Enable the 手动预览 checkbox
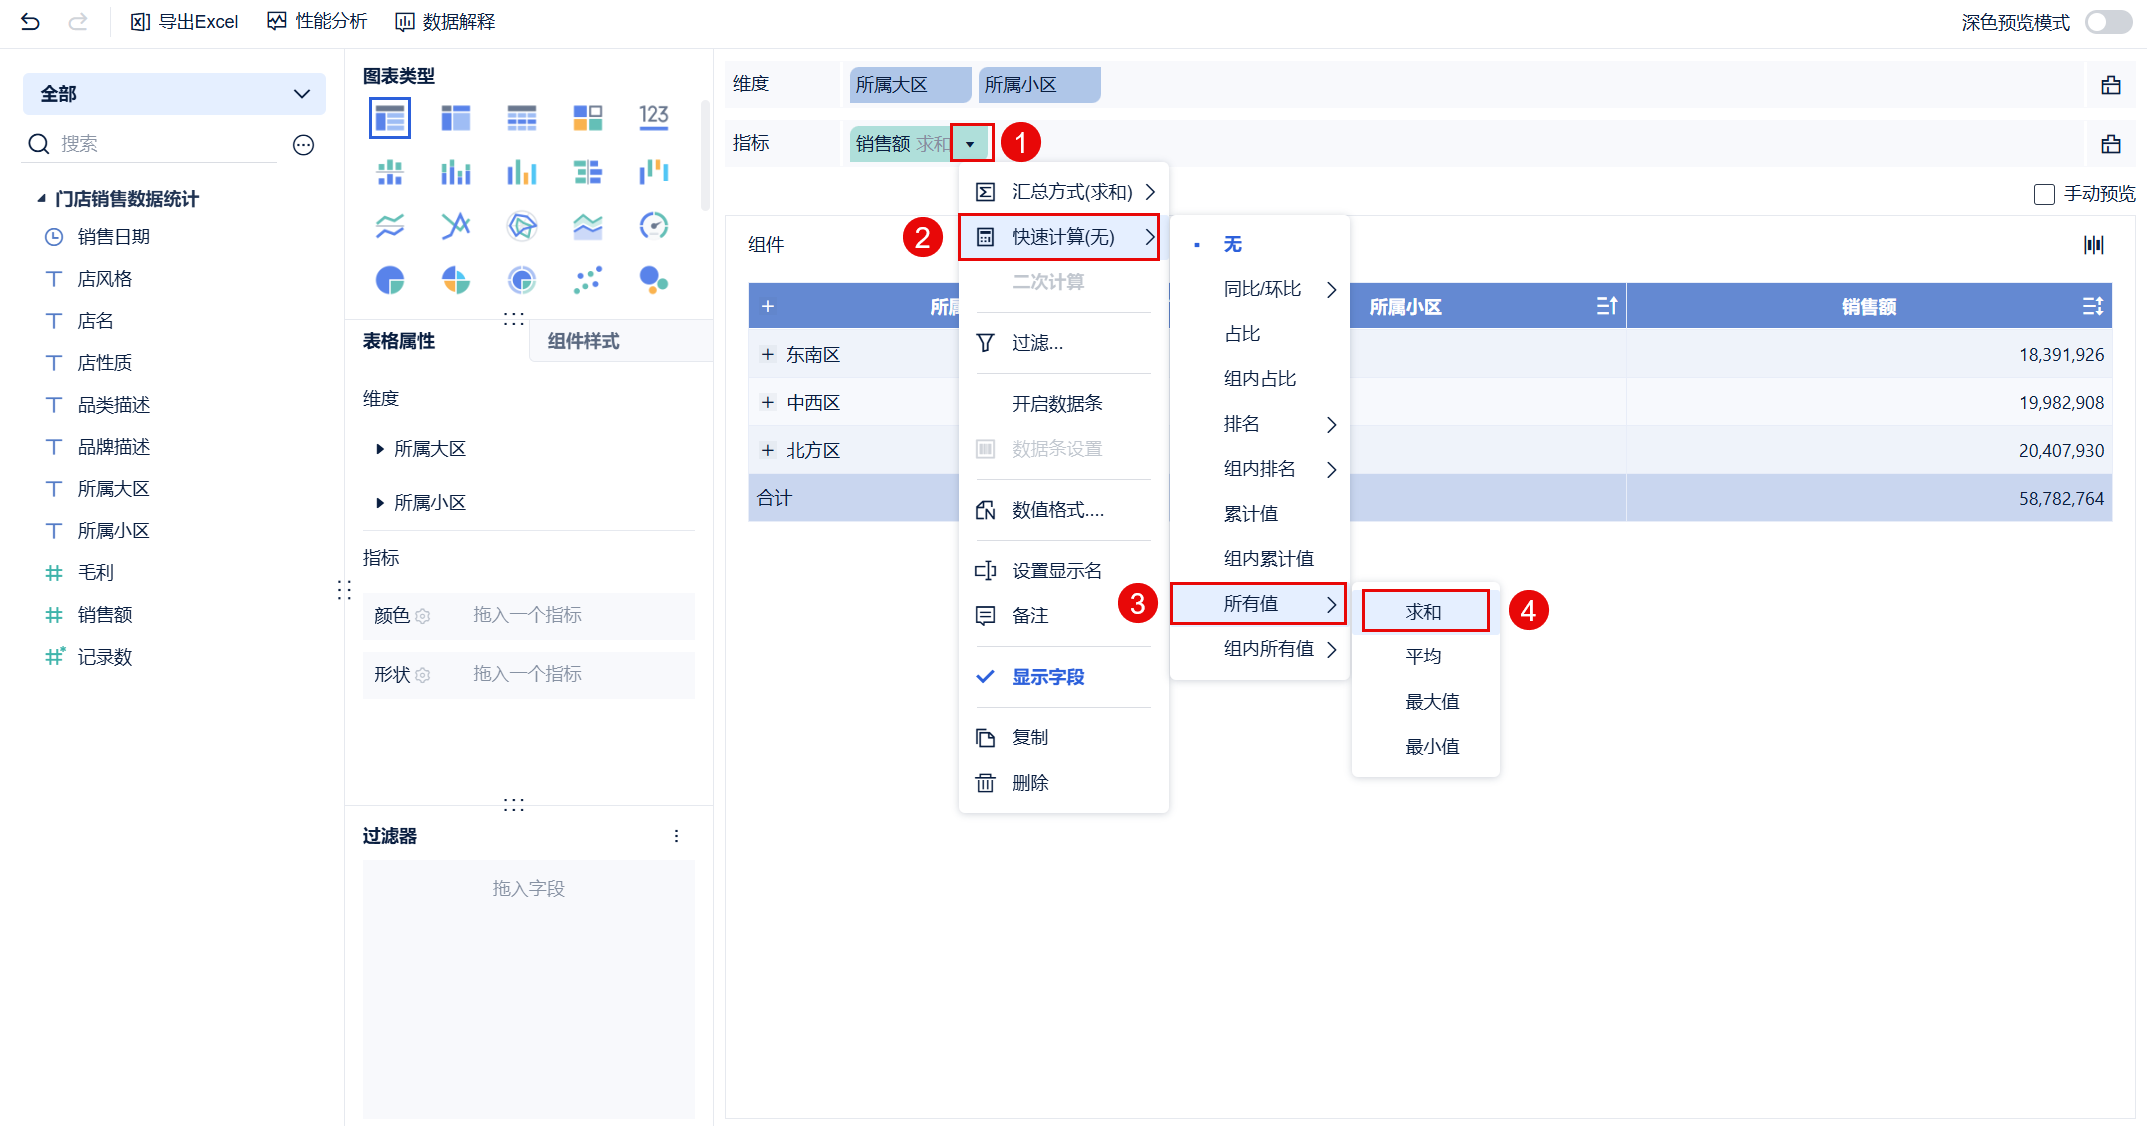This screenshot has height=1126, width=2147. click(x=2044, y=194)
